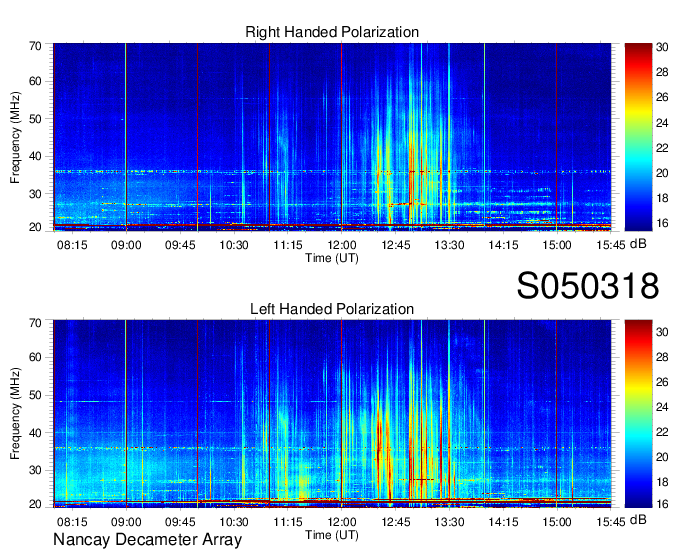
Task: Click the "22" value on Right Handed colorbar
Action: click(x=662, y=148)
